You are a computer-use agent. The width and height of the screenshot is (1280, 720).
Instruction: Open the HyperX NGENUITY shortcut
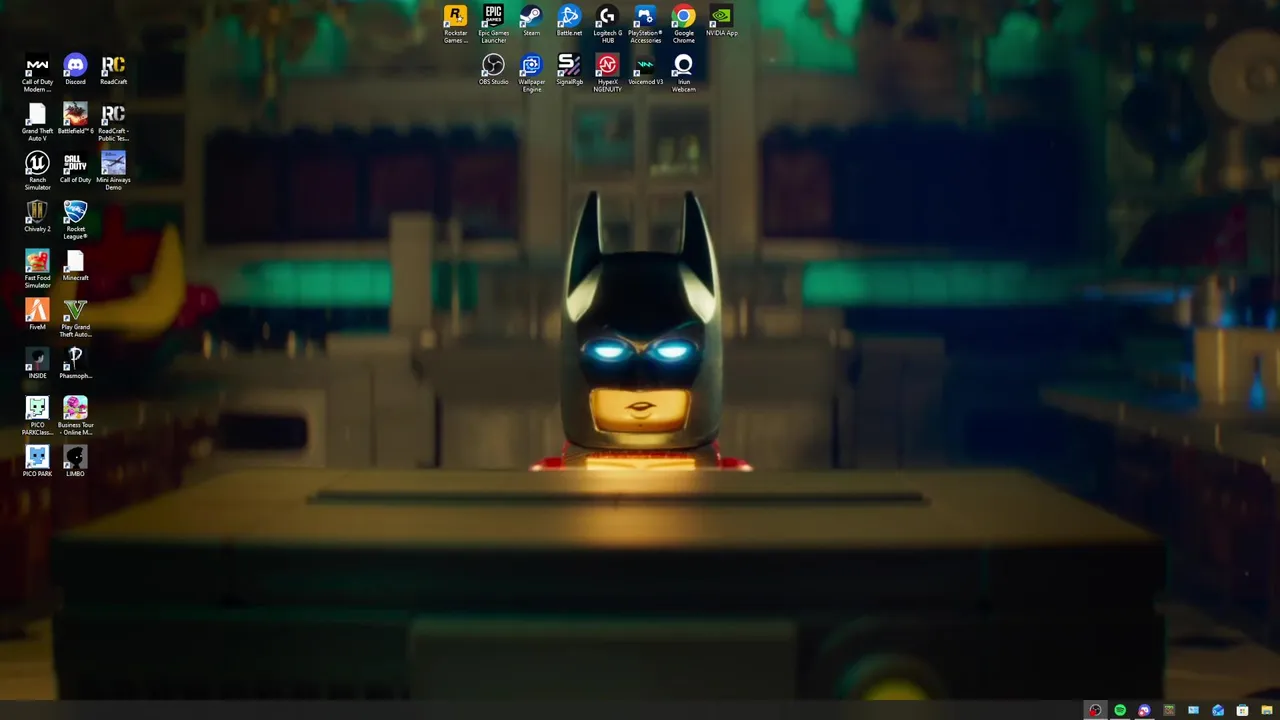(607, 73)
